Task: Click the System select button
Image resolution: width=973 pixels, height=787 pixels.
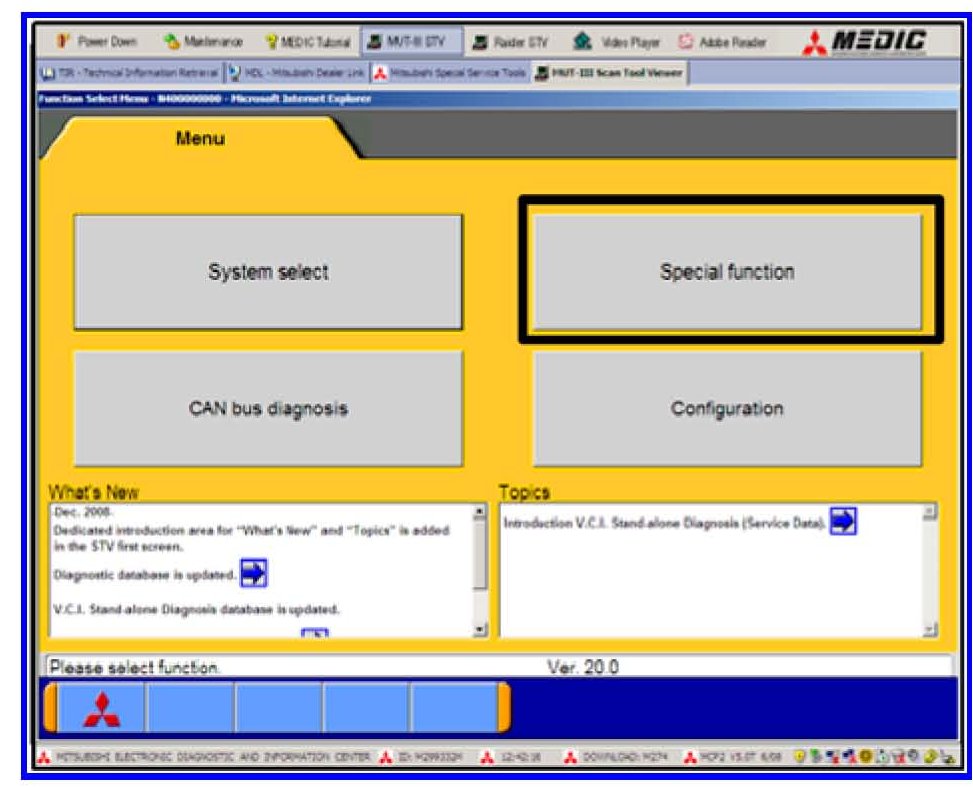Action: pyautogui.click(x=268, y=272)
